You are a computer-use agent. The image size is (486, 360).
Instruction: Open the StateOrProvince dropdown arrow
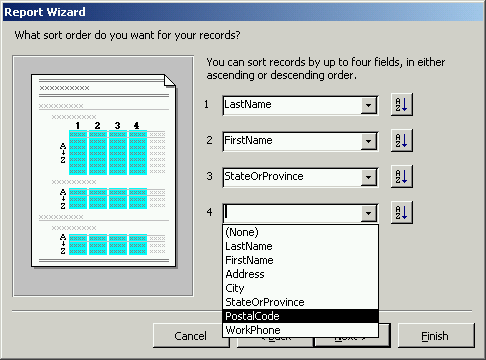click(x=368, y=177)
